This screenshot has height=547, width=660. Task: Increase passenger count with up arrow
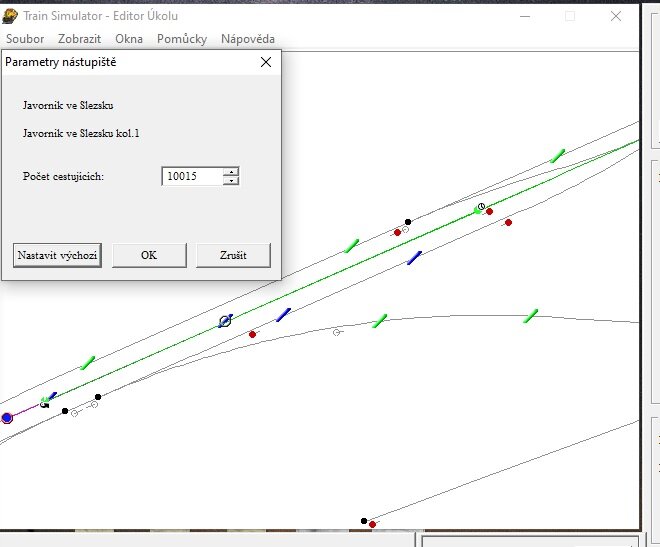232,171
